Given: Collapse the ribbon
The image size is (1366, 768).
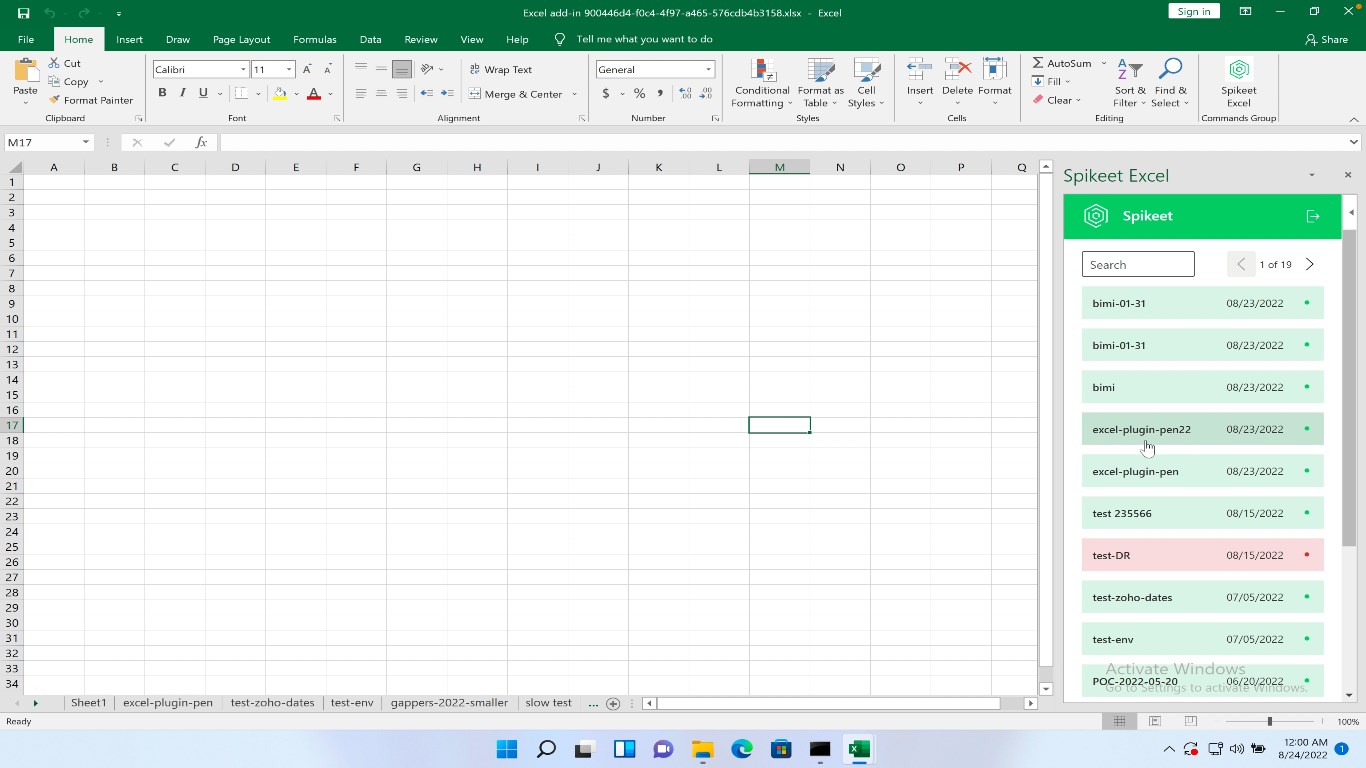Looking at the screenshot, I should [x=1354, y=118].
